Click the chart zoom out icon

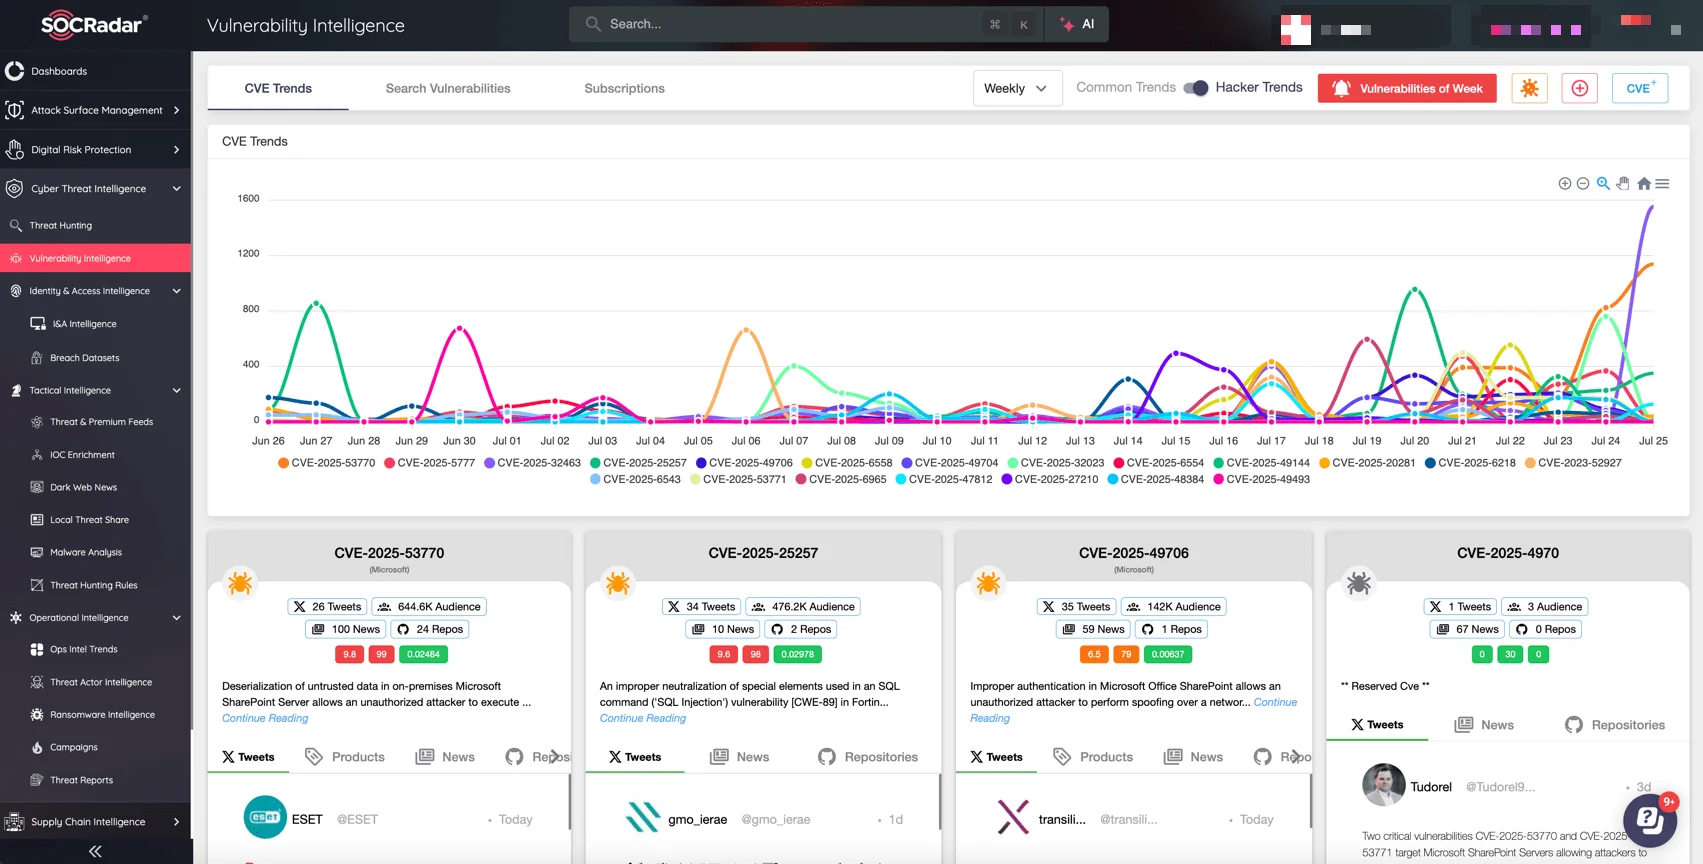pyautogui.click(x=1583, y=184)
